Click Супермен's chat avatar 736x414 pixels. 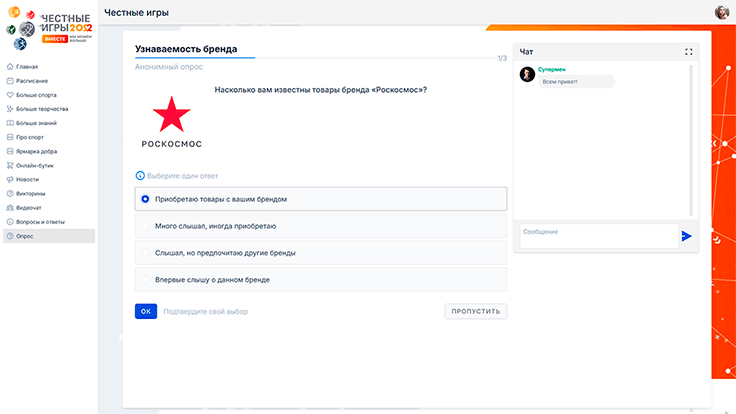point(527,74)
